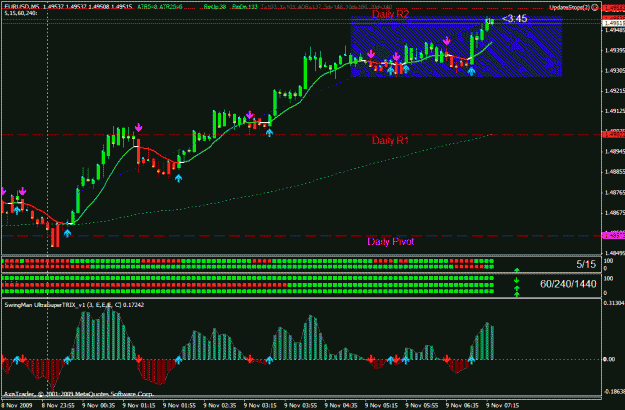Image resolution: width=625 pixels, height=410 pixels.
Task: Click the magenta sell arrow near 9 Nov 03:15 on the price chart
Action: pos(250,115)
